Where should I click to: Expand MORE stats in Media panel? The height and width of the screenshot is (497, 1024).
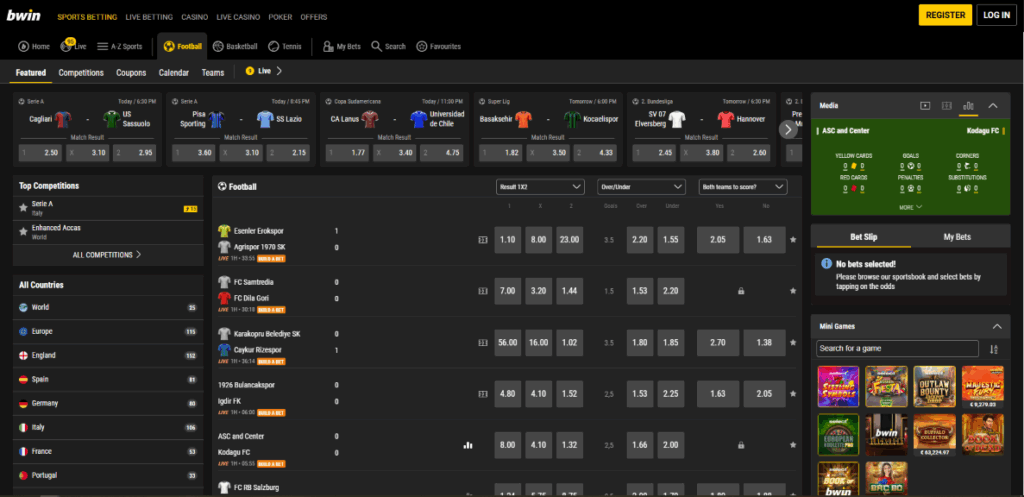[910, 207]
